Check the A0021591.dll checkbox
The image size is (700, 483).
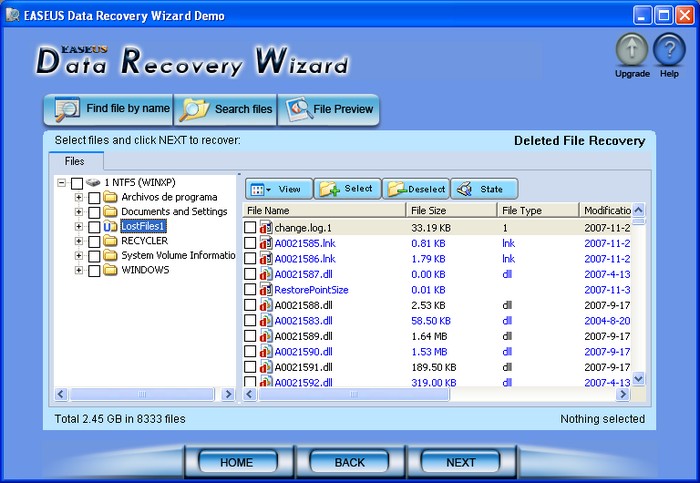pos(250,367)
